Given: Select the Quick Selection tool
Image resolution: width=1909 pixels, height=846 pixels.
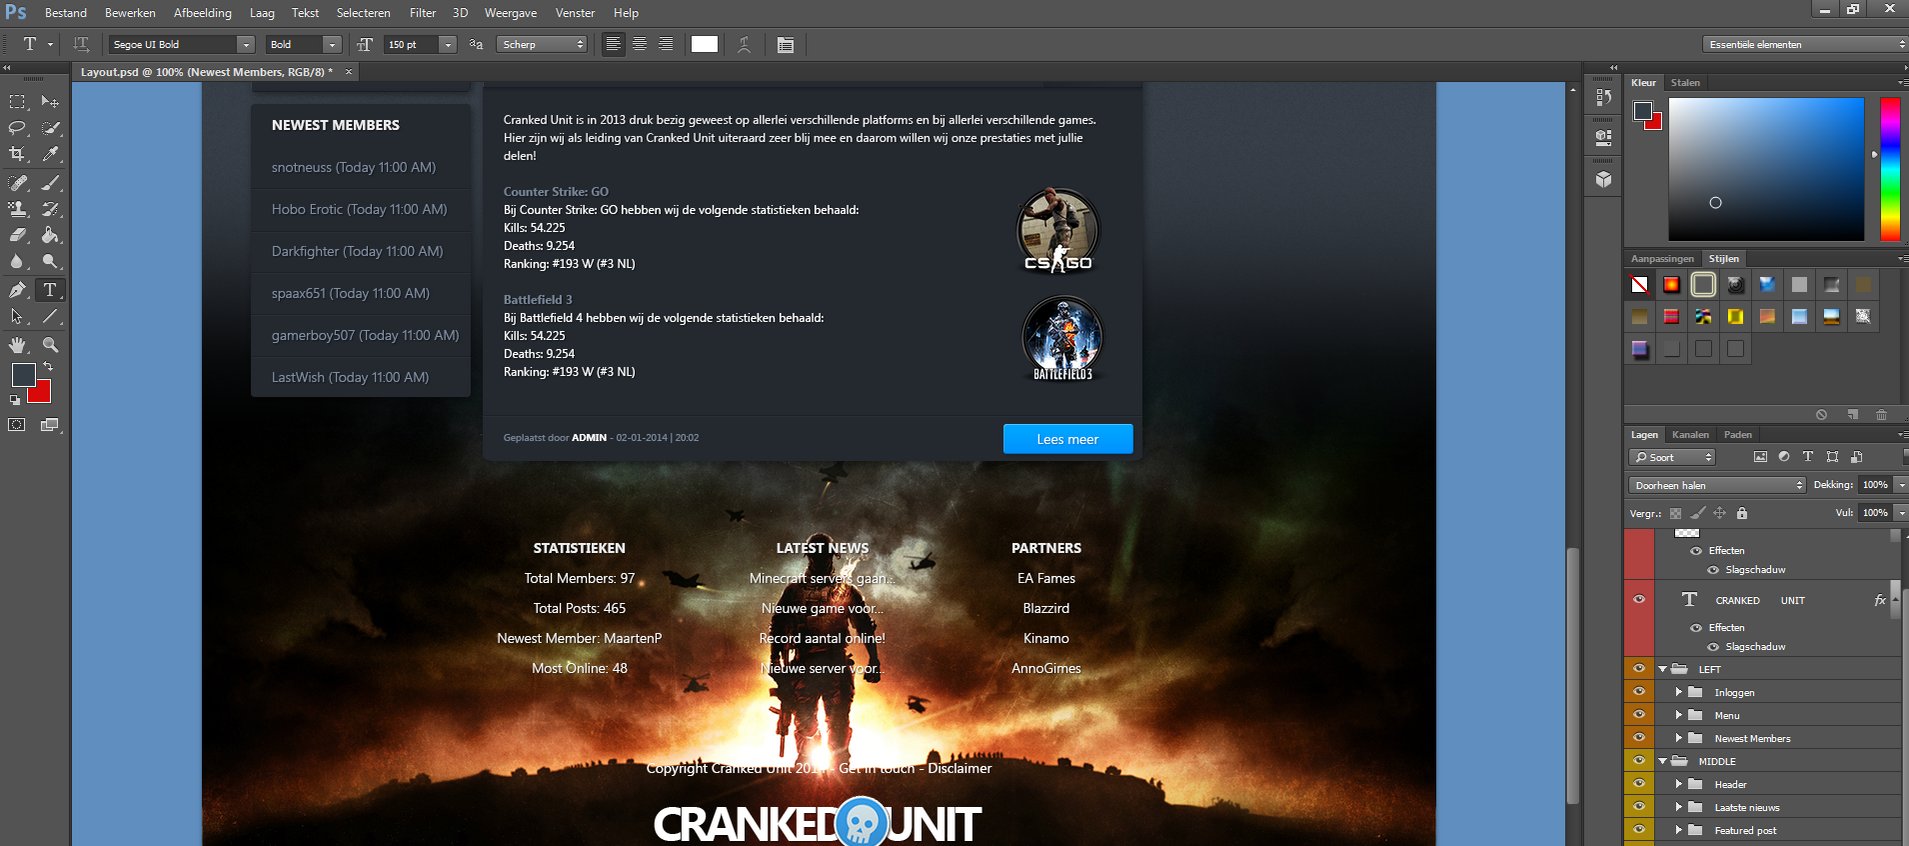Looking at the screenshot, I should tap(50, 128).
